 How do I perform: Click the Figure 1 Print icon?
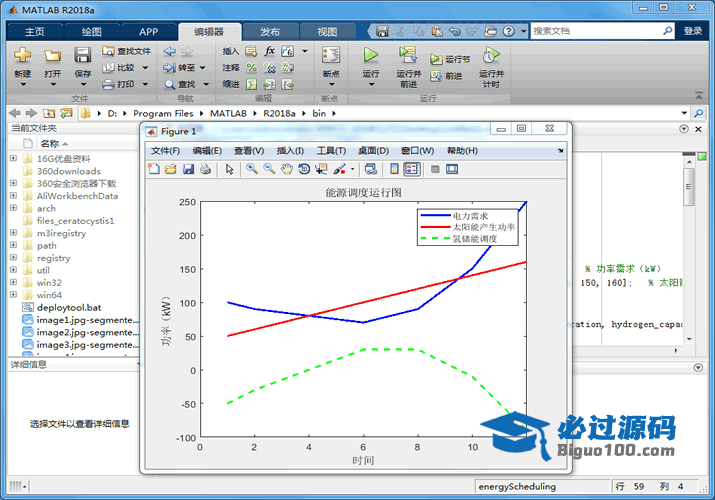pos(205,169)
